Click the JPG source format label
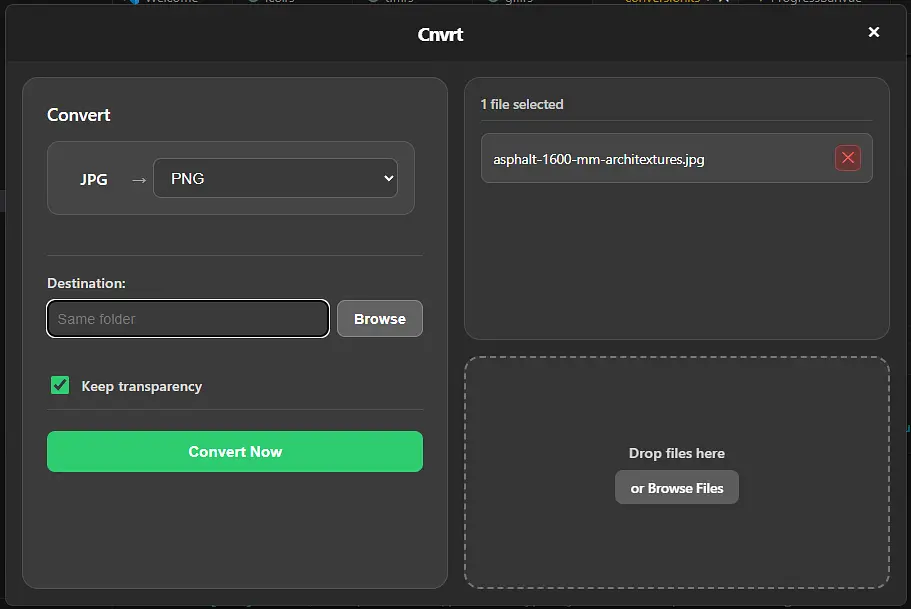 pos(94,180)
